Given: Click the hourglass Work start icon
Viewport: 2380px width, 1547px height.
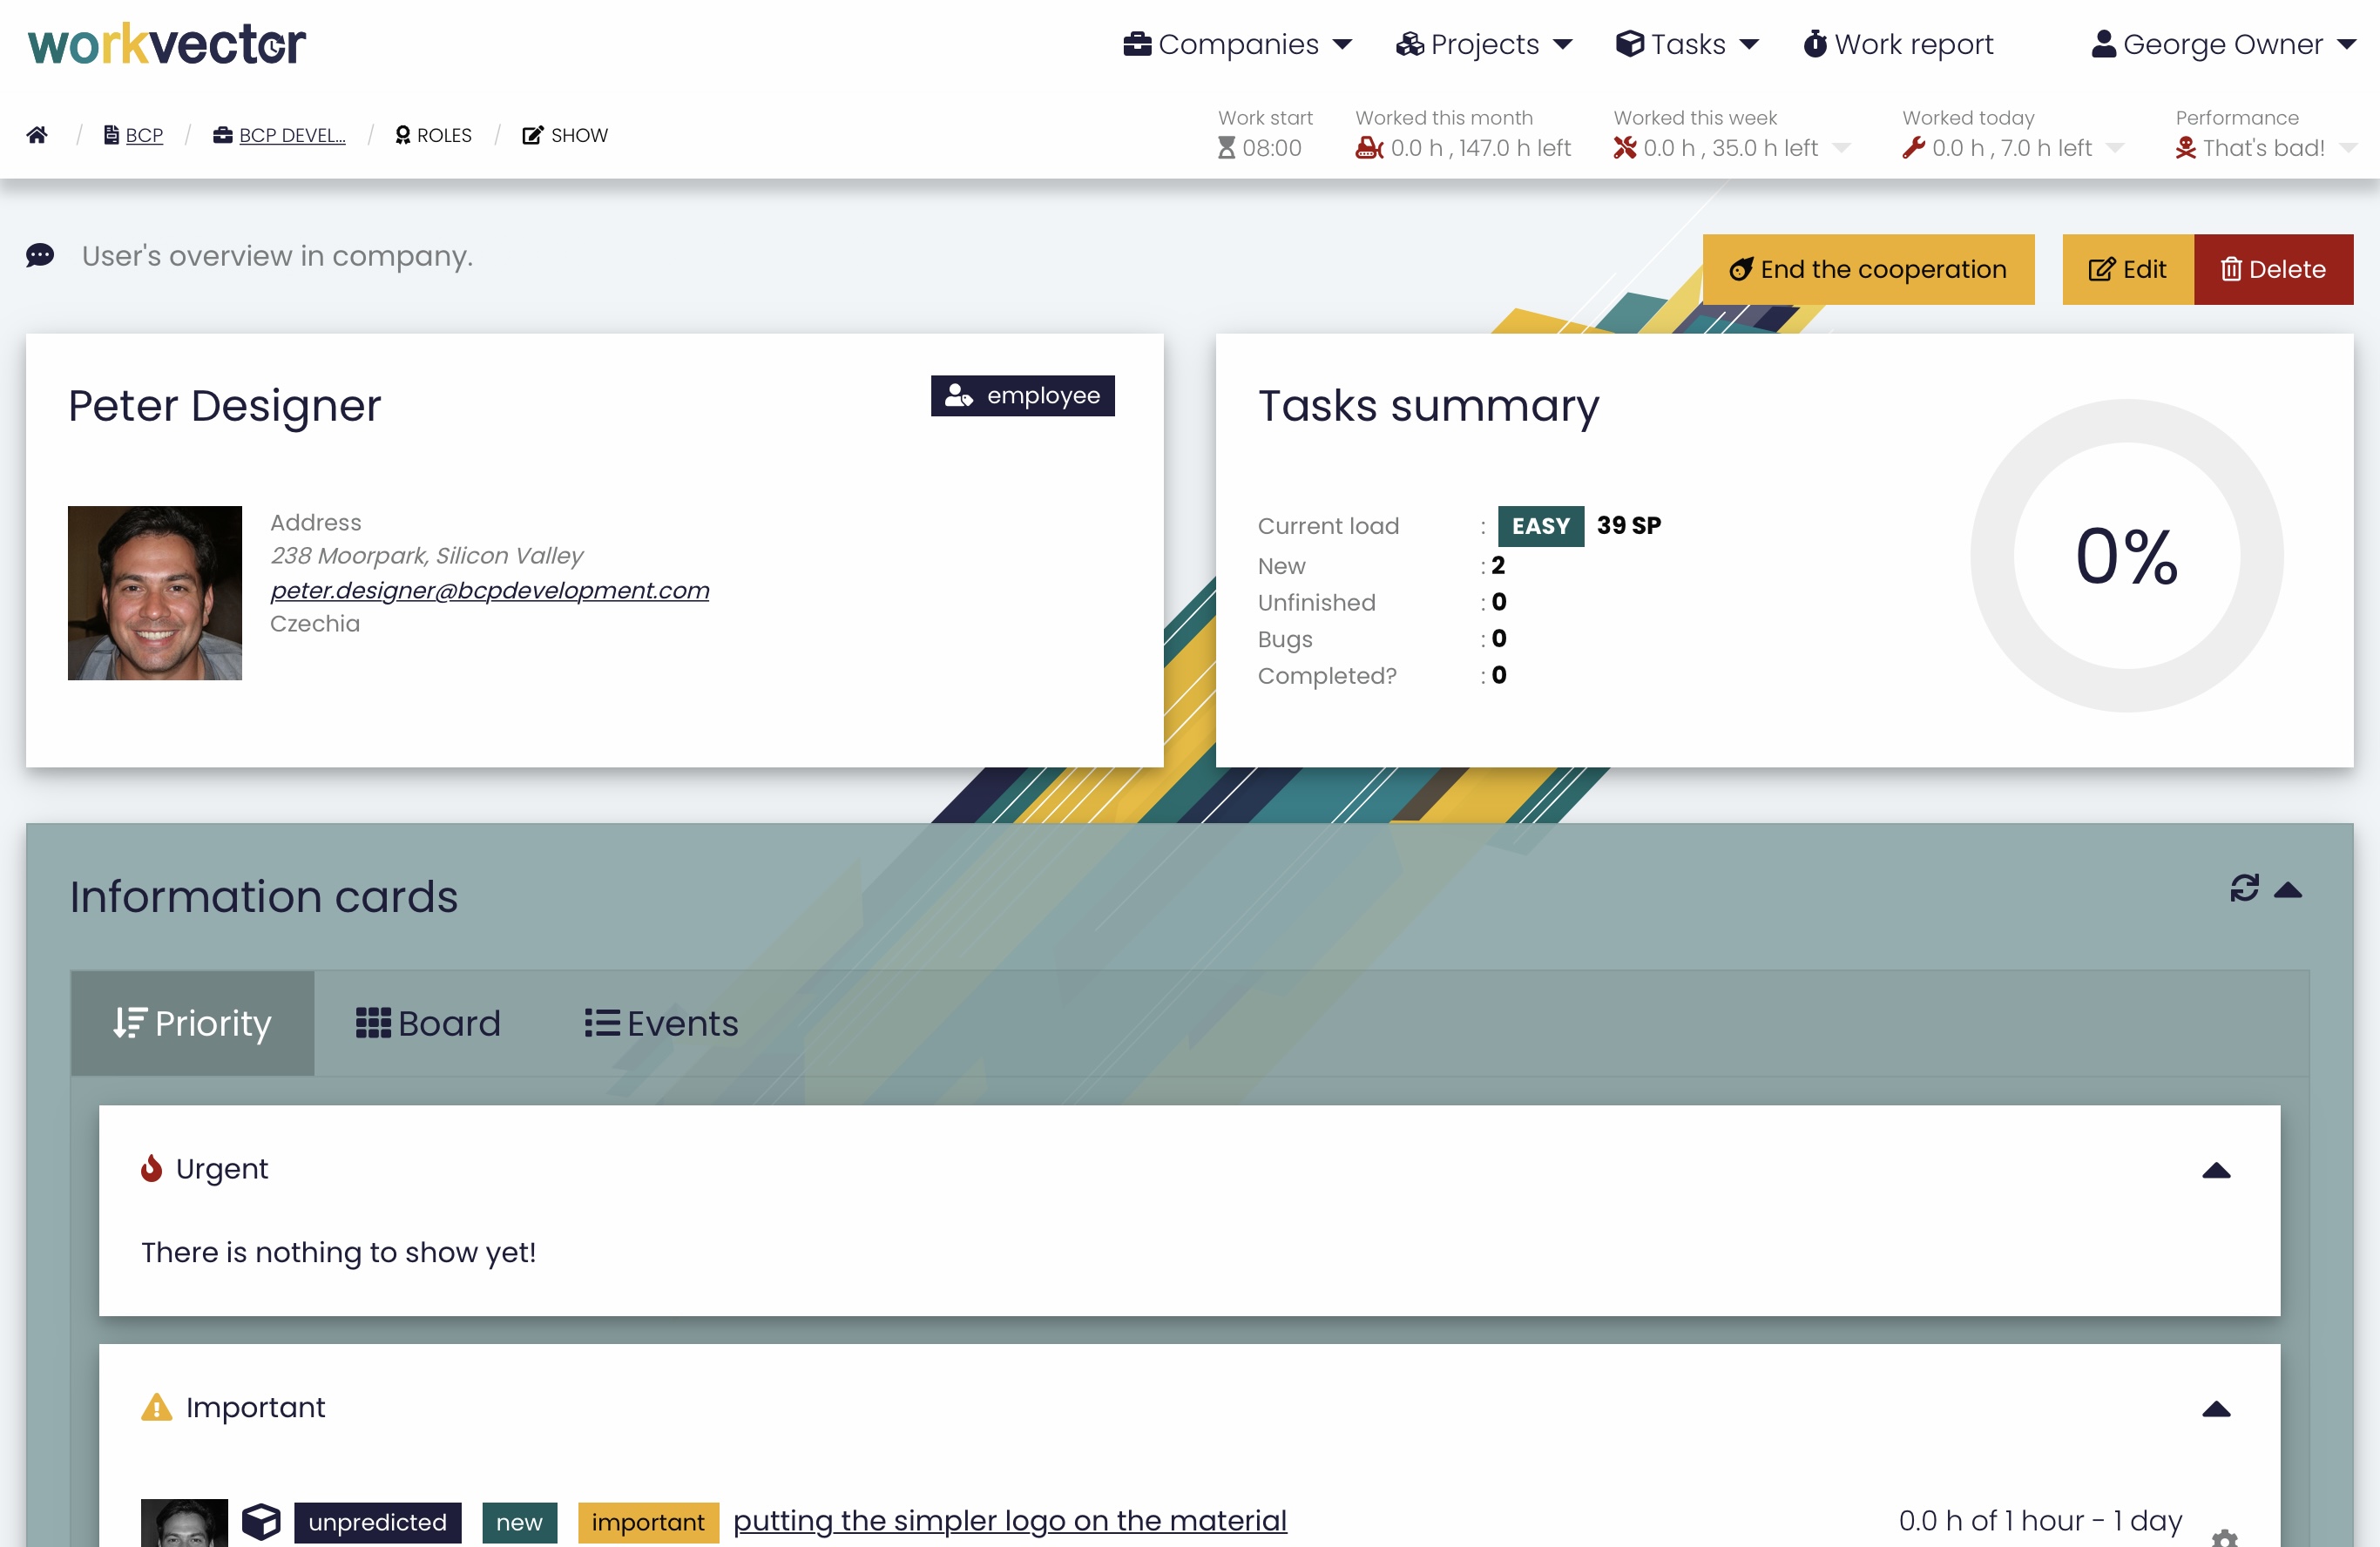Looking at the screenshot, I should click(1226, 148).
